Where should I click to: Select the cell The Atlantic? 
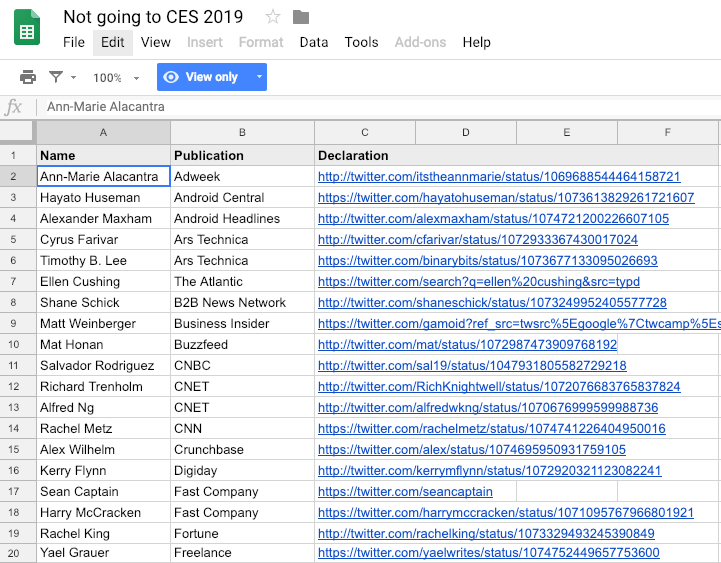242,282
